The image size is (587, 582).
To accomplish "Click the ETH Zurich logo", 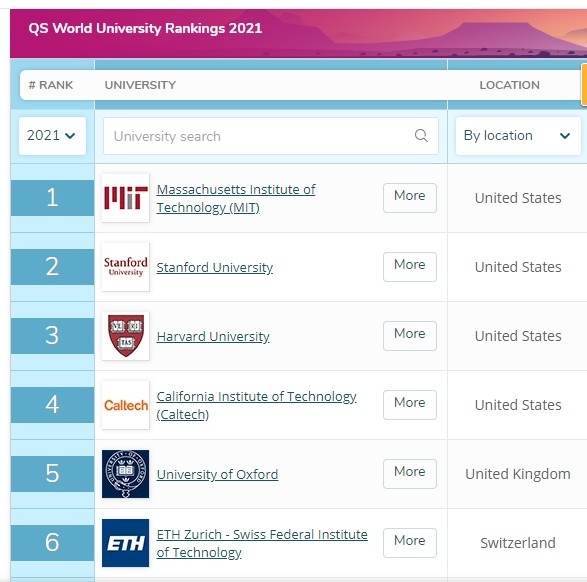I will 125,543.
